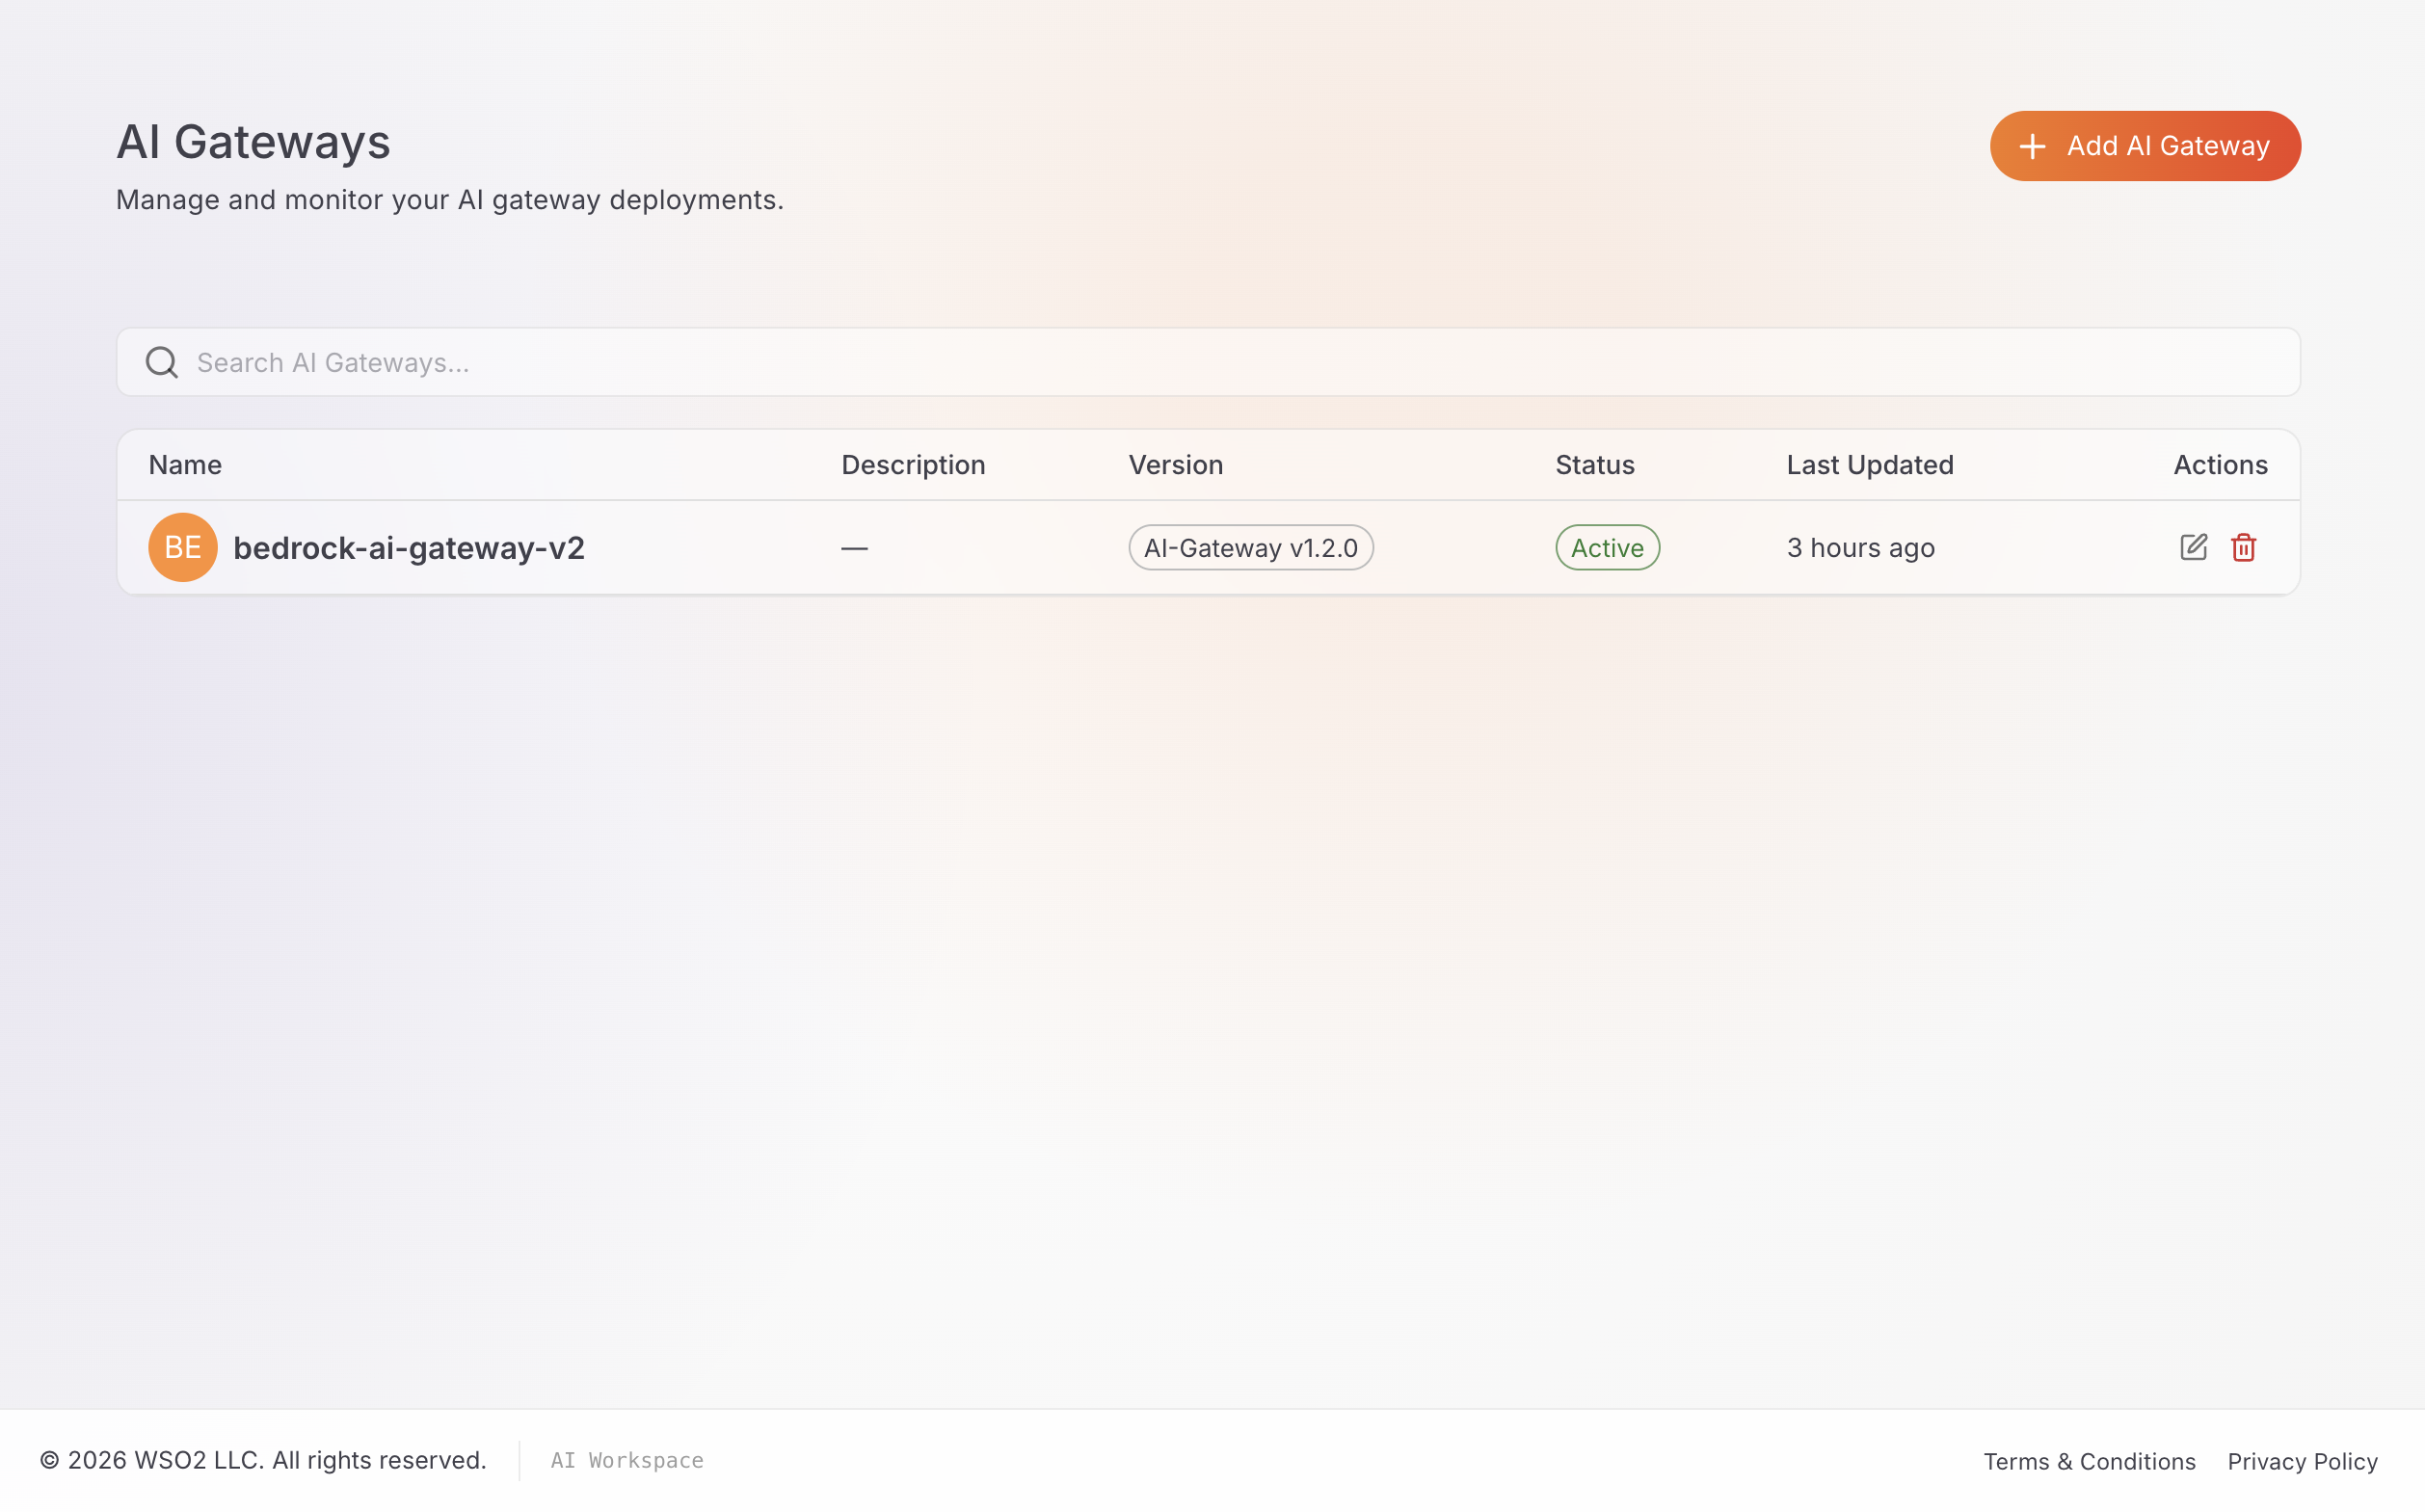Click the AI-Gateway v1.2.0 version badge

coord(1250,547)
